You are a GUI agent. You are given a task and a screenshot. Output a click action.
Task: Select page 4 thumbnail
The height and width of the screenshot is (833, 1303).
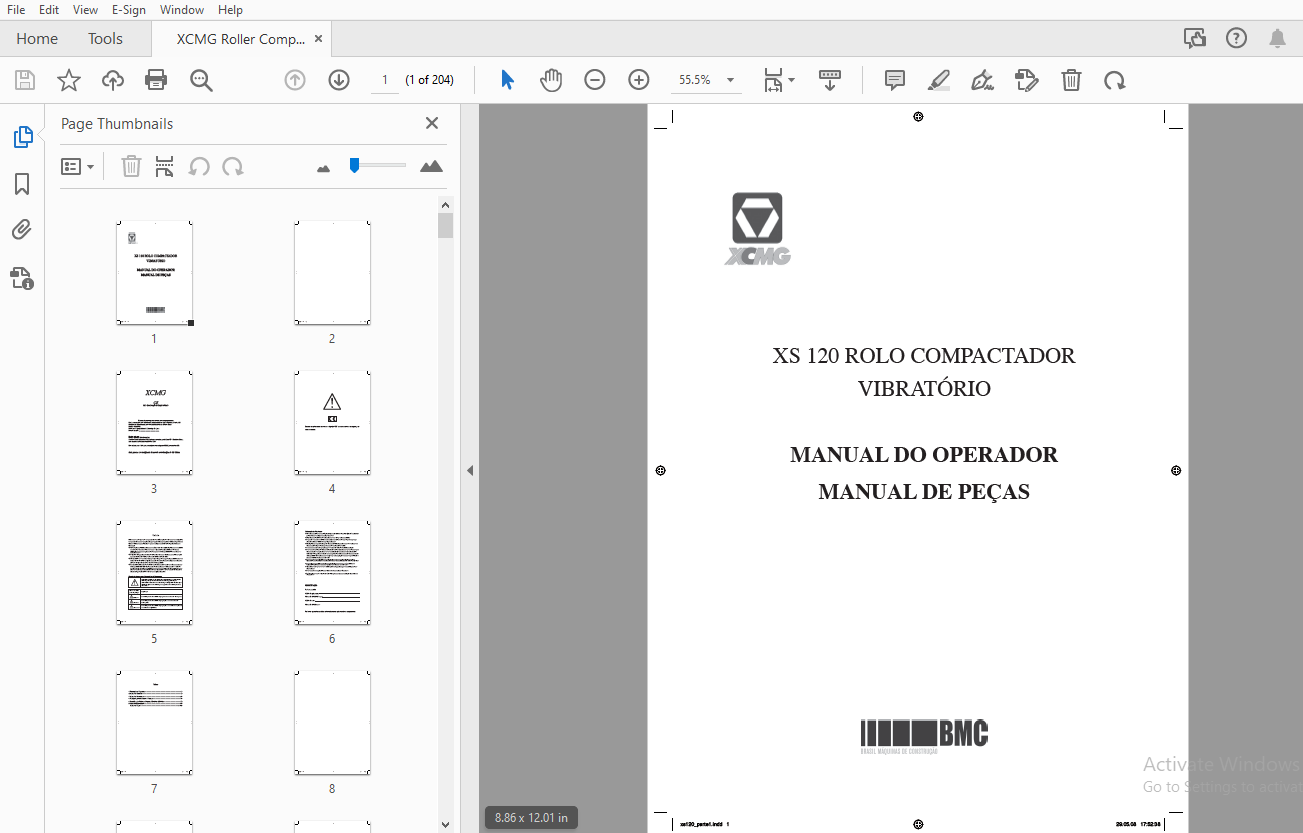tap(332, 423)
